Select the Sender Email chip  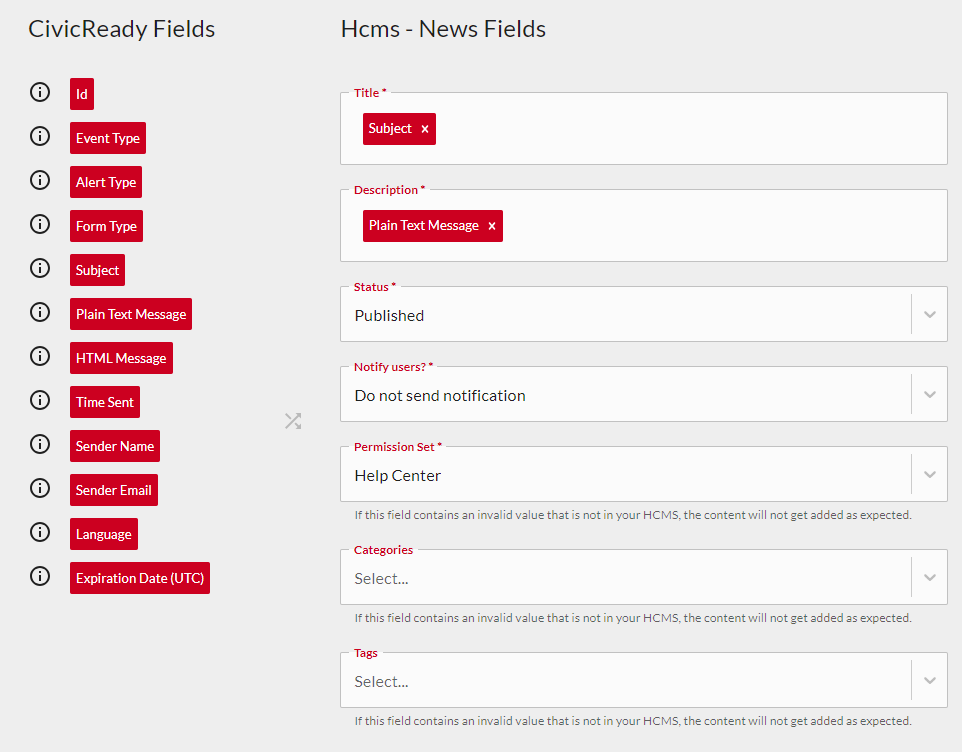coord(114,490)
